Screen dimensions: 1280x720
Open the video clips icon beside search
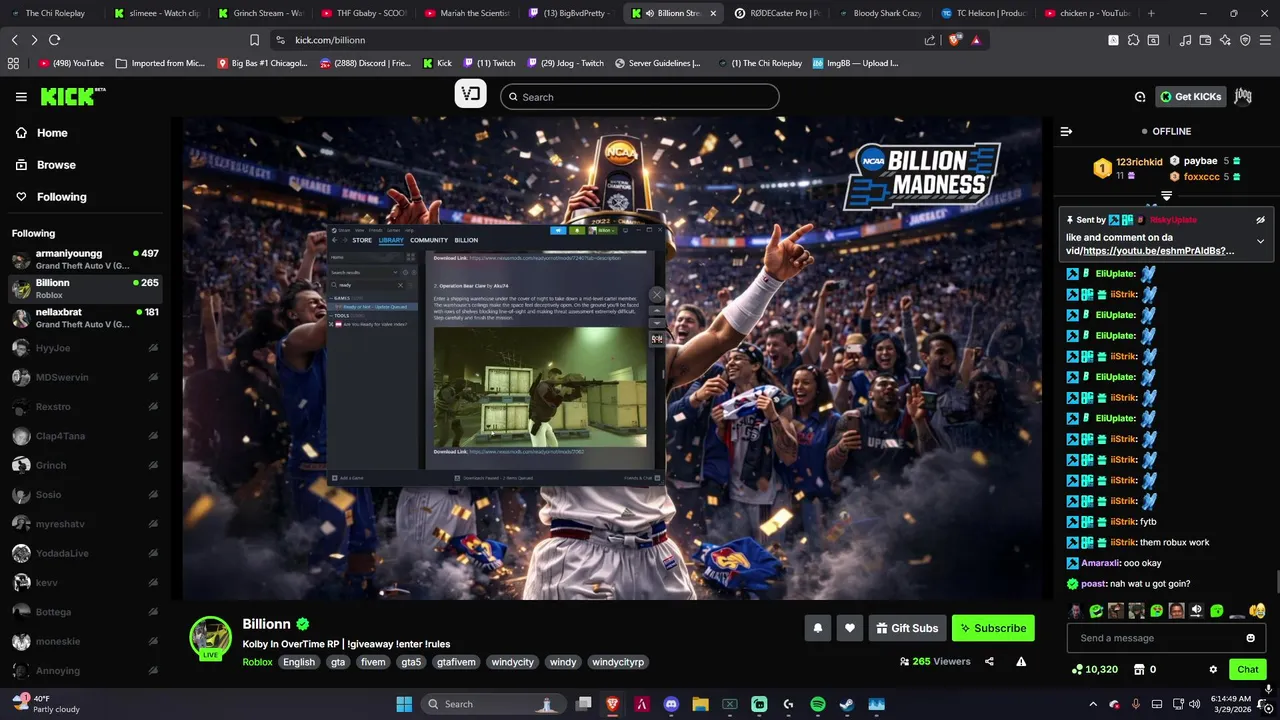click(471, 95)
